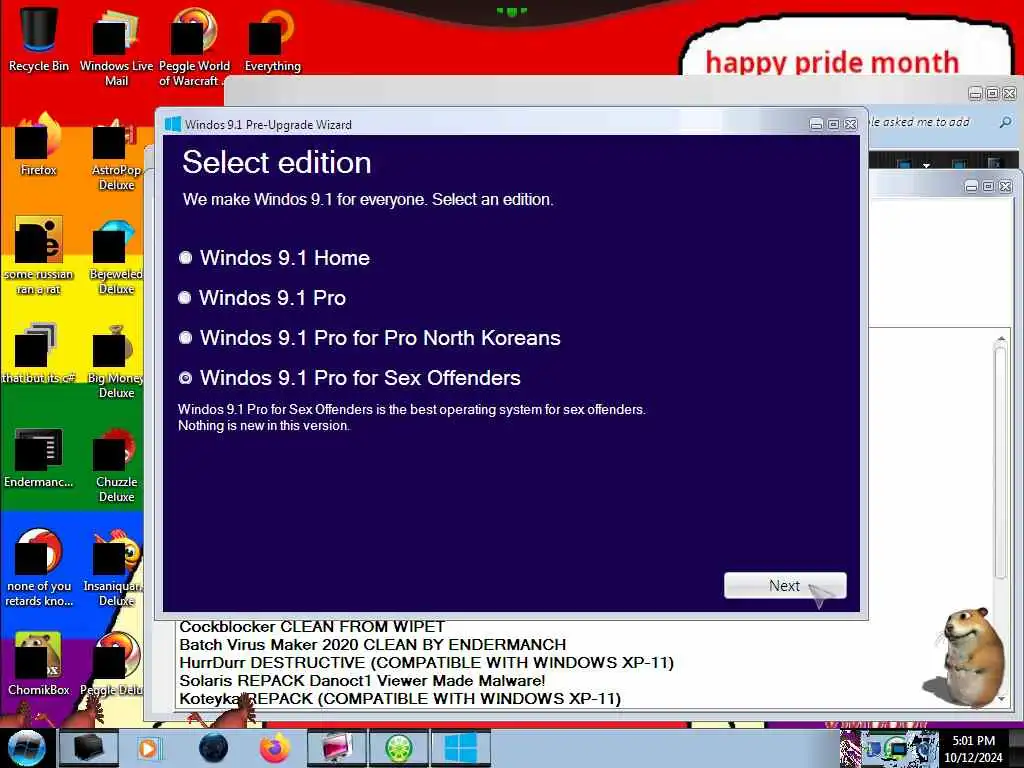Click the scrollbar down arrow near the hamster
Image resolution: width=1024 pixels, height=768 pixels.
tap(1001, 699)
